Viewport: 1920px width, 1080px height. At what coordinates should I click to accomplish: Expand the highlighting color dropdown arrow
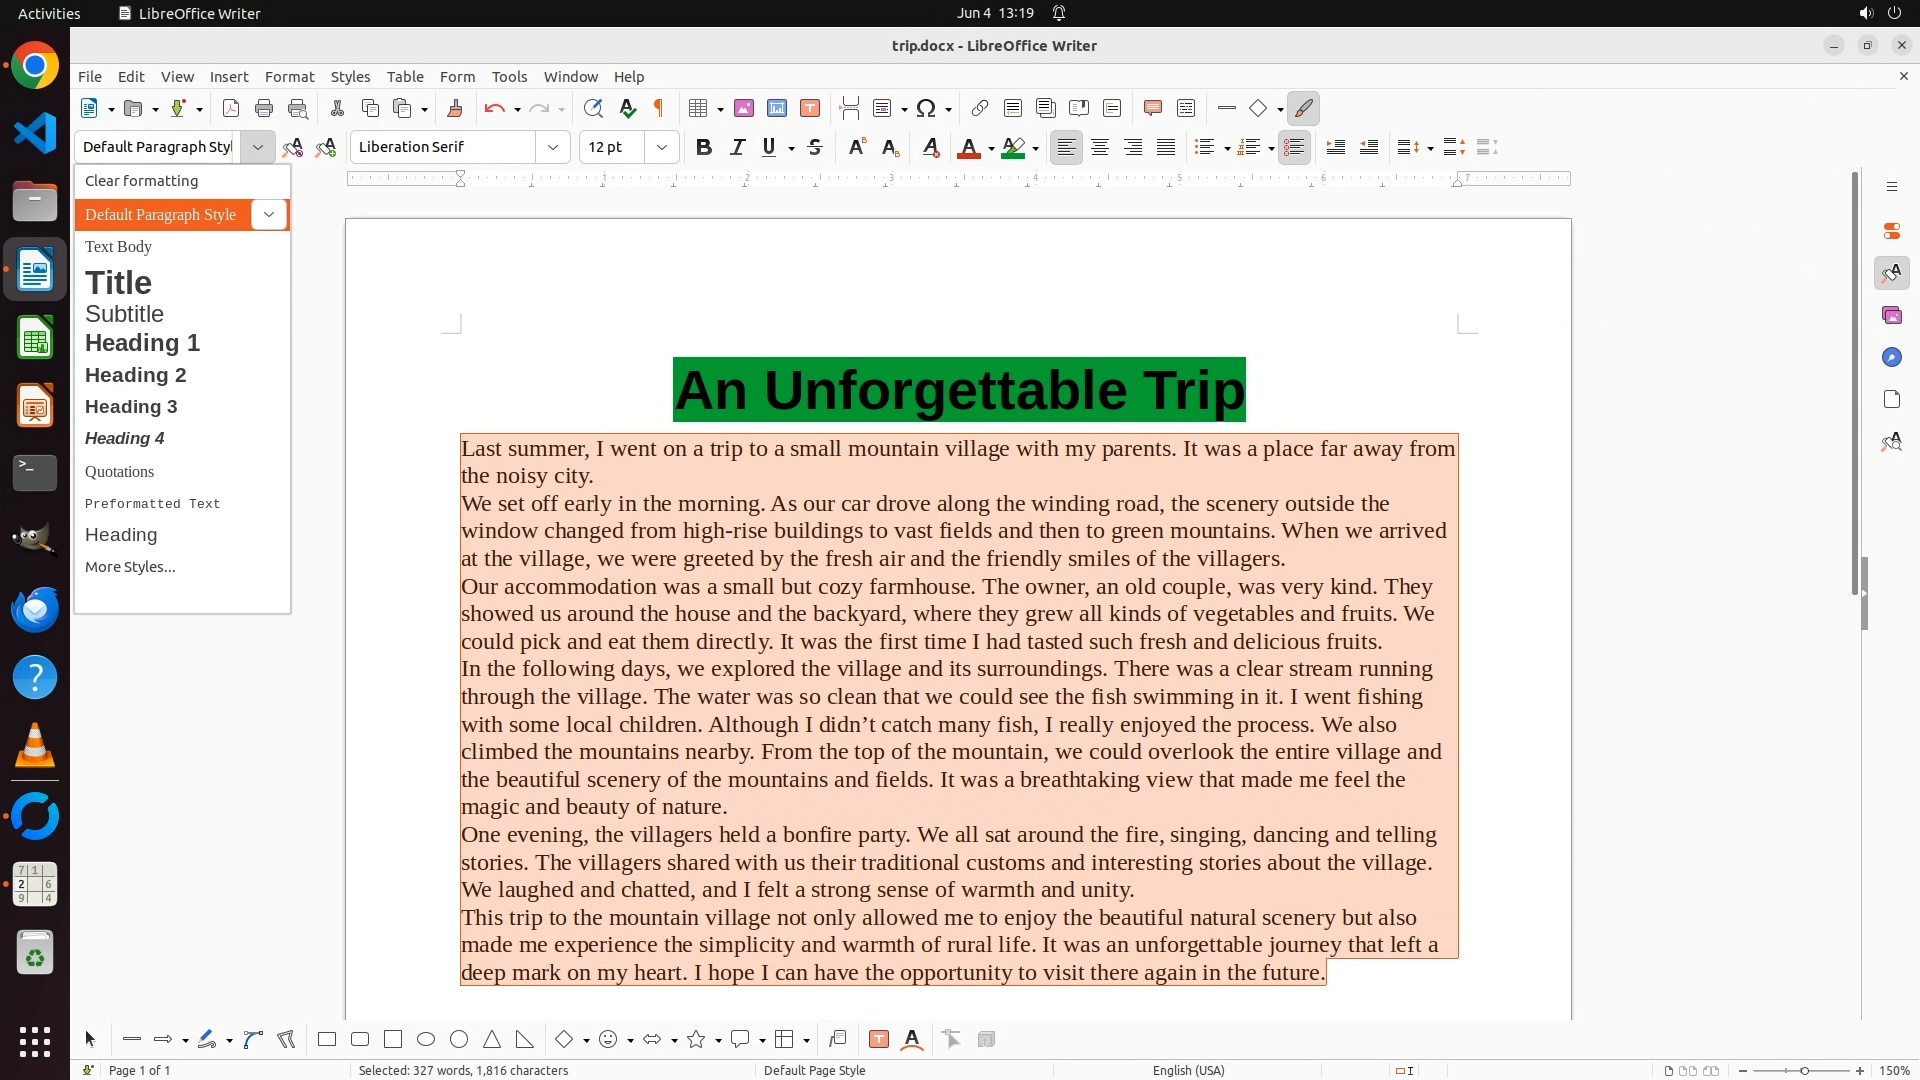point(1036,148)
